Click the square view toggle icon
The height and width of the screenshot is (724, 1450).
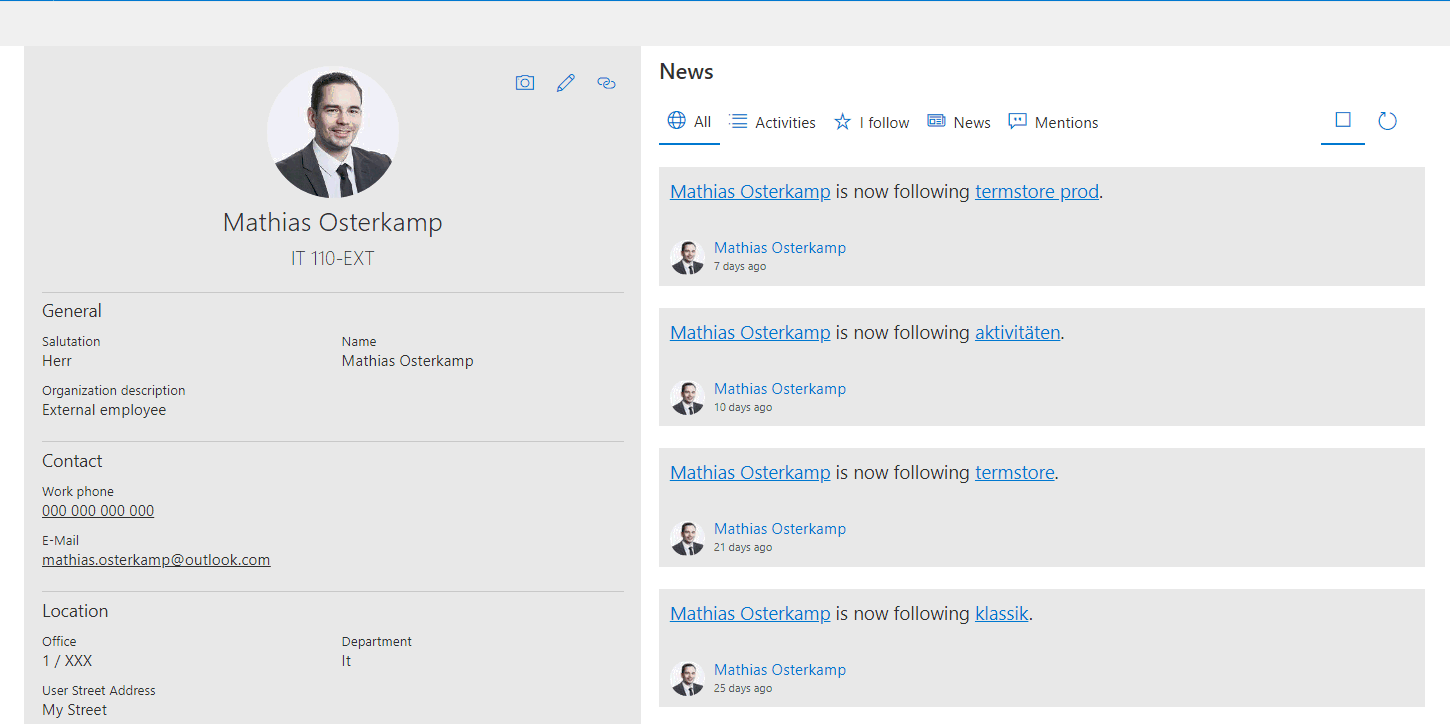(1343, 120)
